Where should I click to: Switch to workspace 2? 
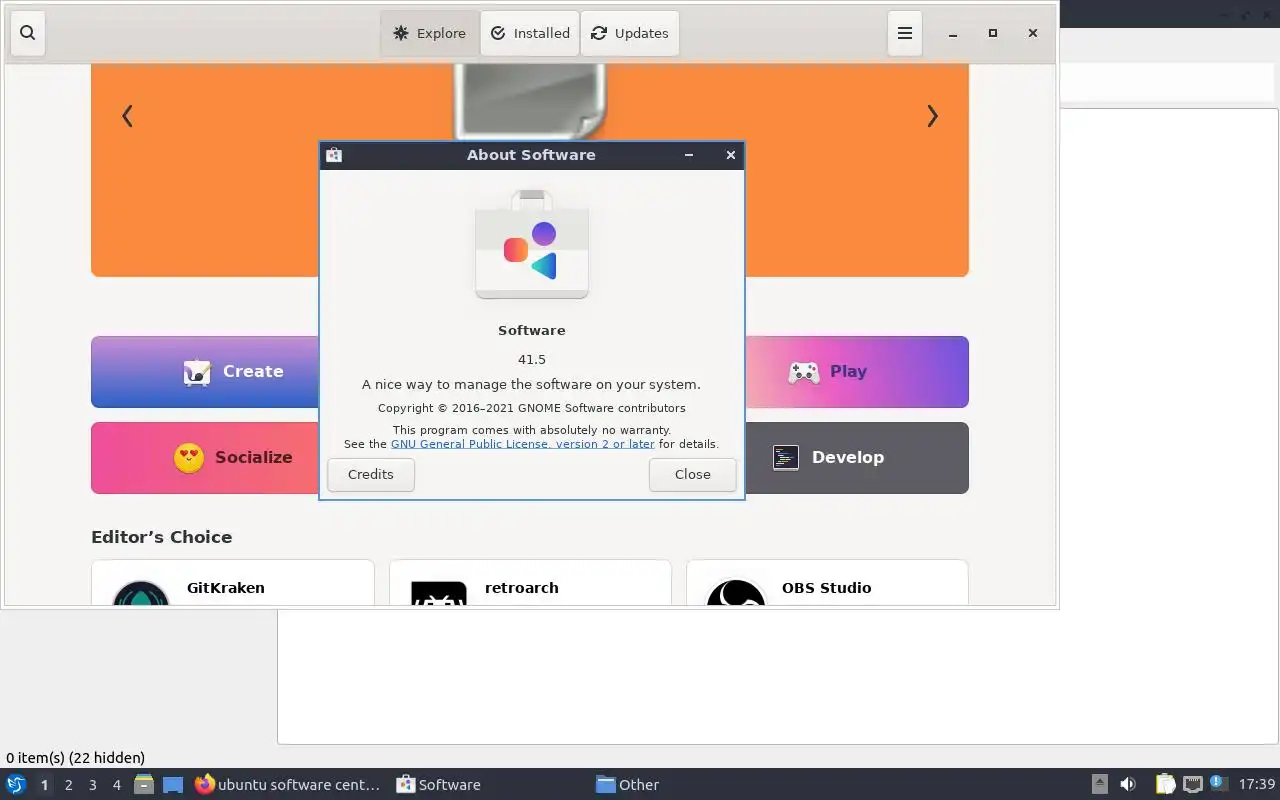68,785
